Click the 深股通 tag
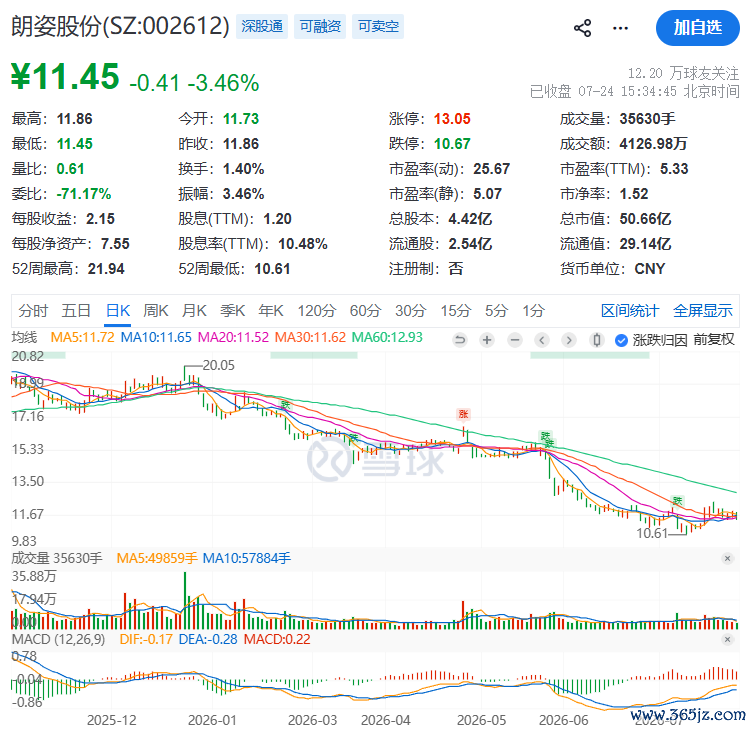This screenshot has width=753, height=730. click(x=262, y=26)
